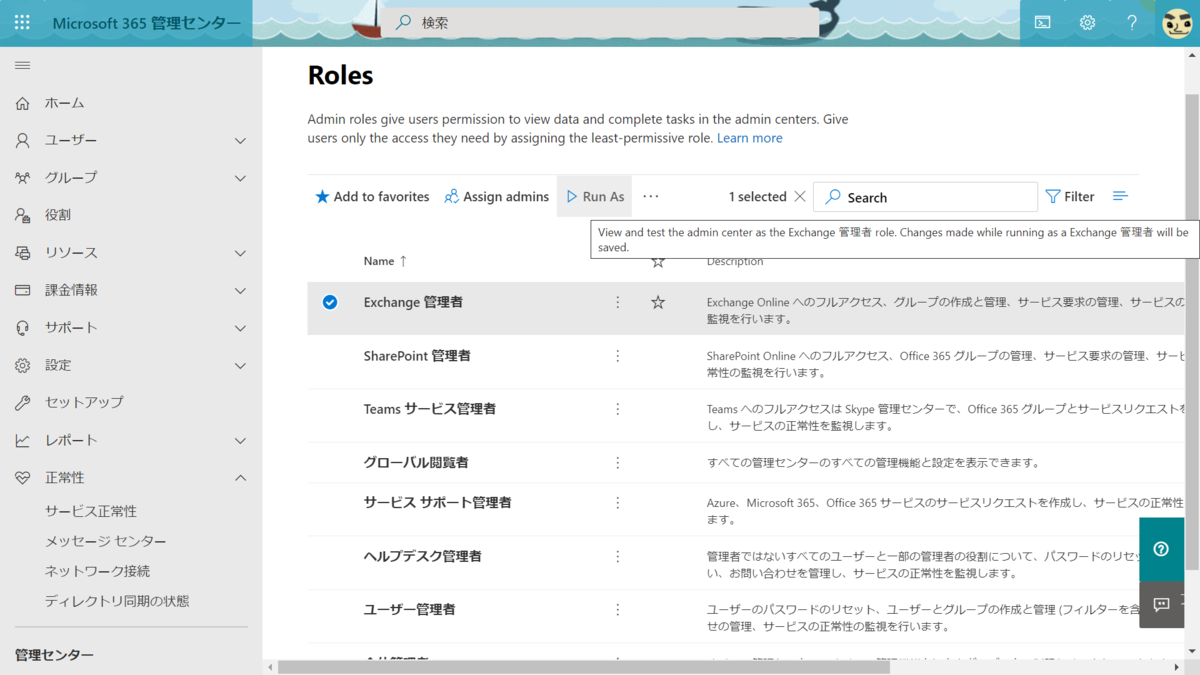Viewport: 1200px width, 675px height.
Task: Open more actions for ユーザー管理者 row
Action: click(x=618, y=609)
